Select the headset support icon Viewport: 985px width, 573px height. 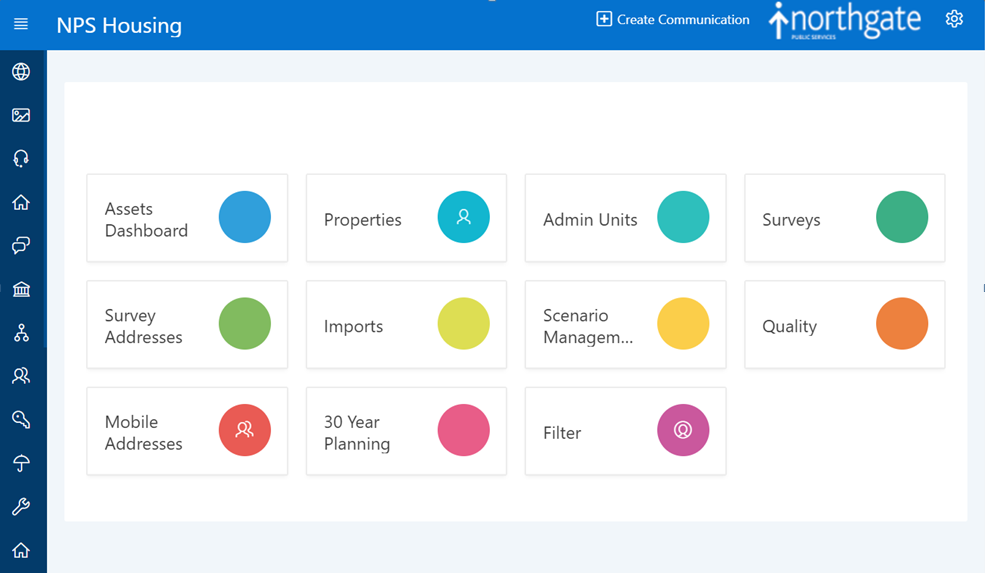click(x=21, y=158)
